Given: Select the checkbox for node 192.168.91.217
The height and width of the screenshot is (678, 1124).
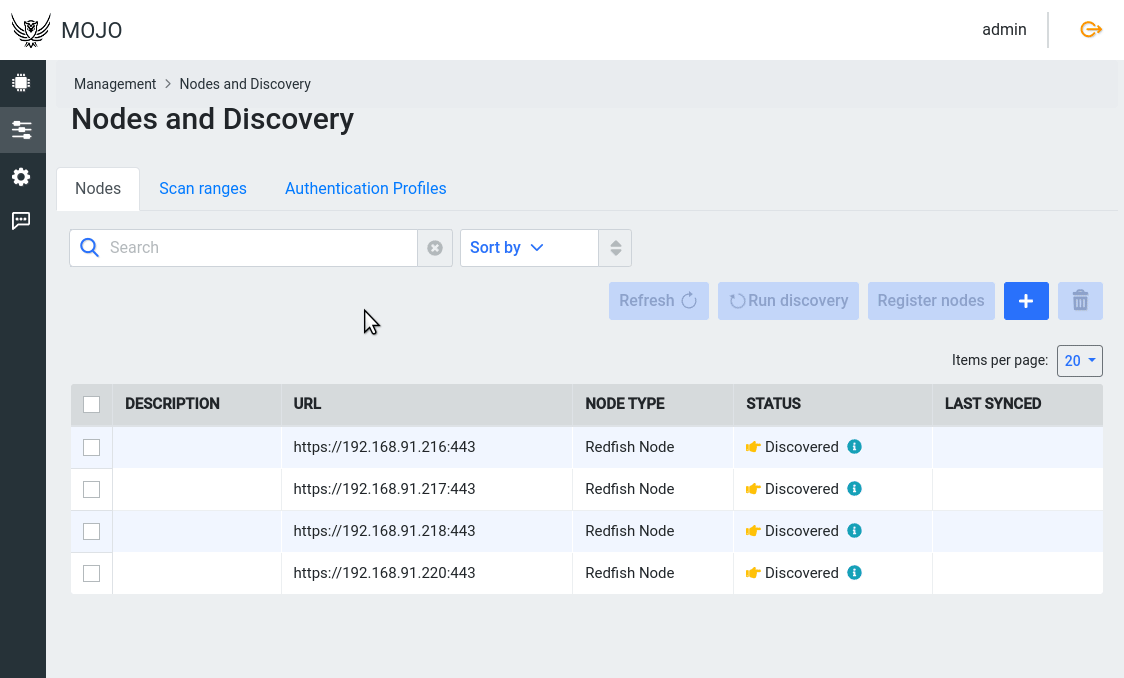Looking at the screenshot, I should [x=91, y=489].
